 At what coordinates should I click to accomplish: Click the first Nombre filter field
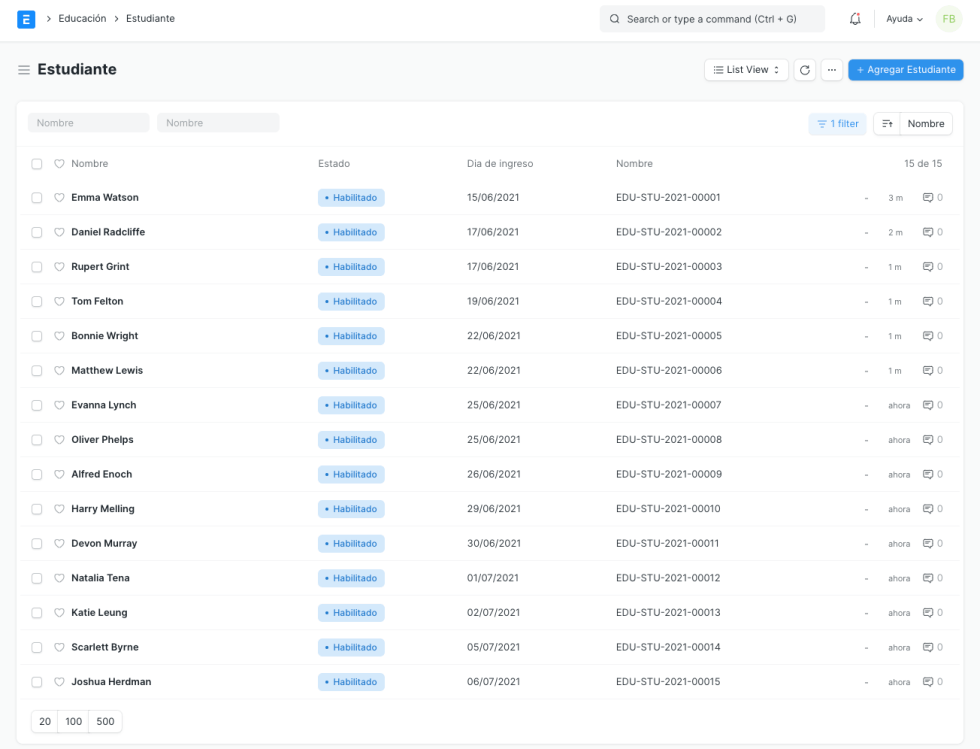click(89, 123)
